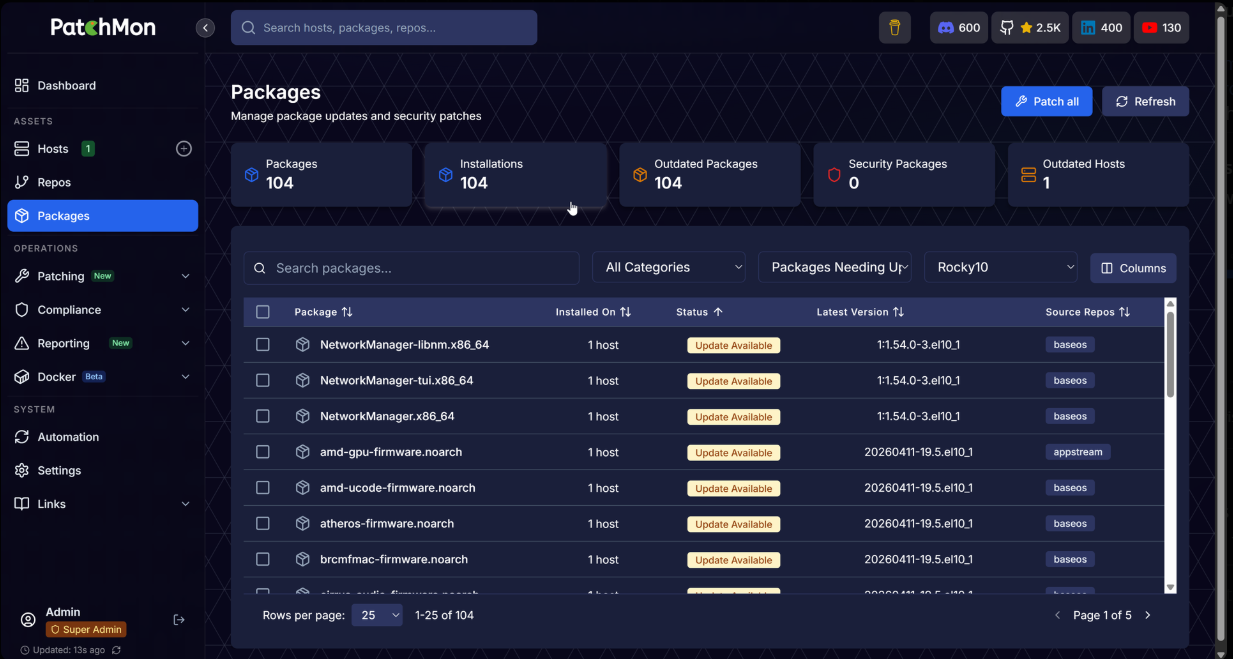Check the NetworkManager-libnm.x86_64 row checkbox
The height and width of the screenshot is (660, 1234).
click(263, 345)
